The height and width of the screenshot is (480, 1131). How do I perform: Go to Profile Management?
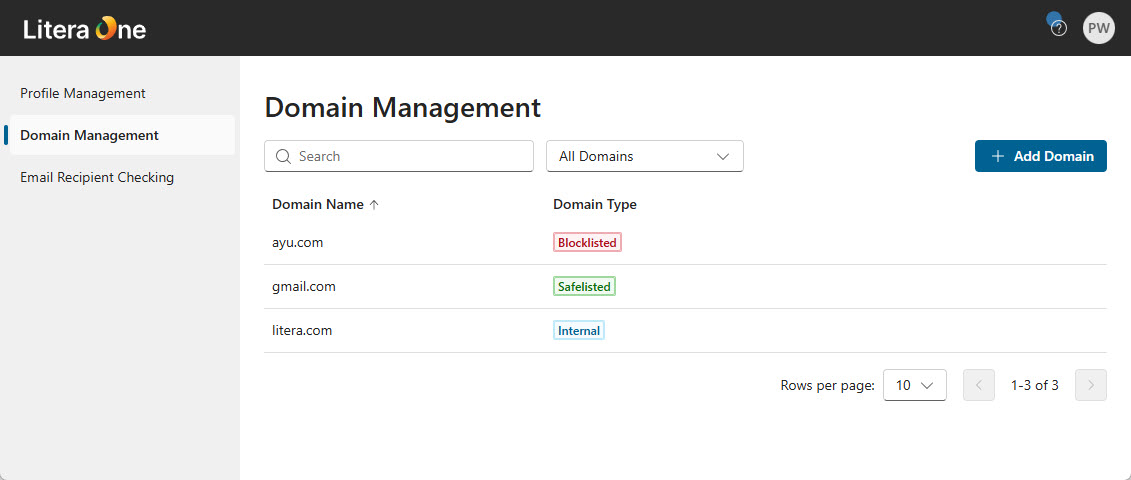[83, 93]
